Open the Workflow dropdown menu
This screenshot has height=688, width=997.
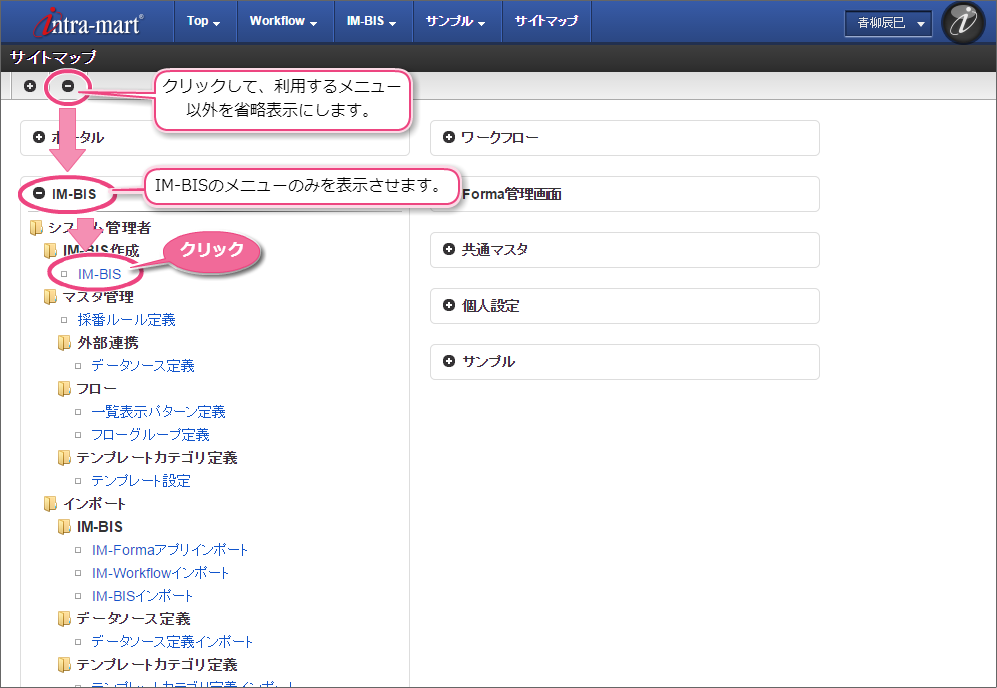[284, 21]
